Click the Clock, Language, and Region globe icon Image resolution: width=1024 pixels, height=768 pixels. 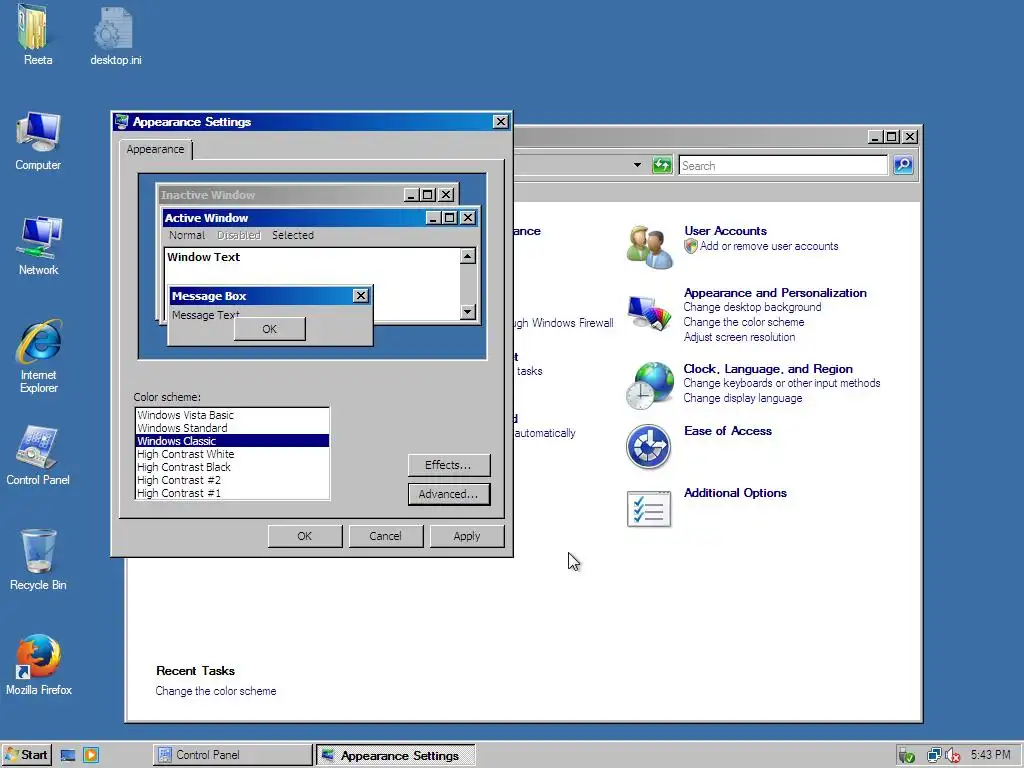coord(648,385)
